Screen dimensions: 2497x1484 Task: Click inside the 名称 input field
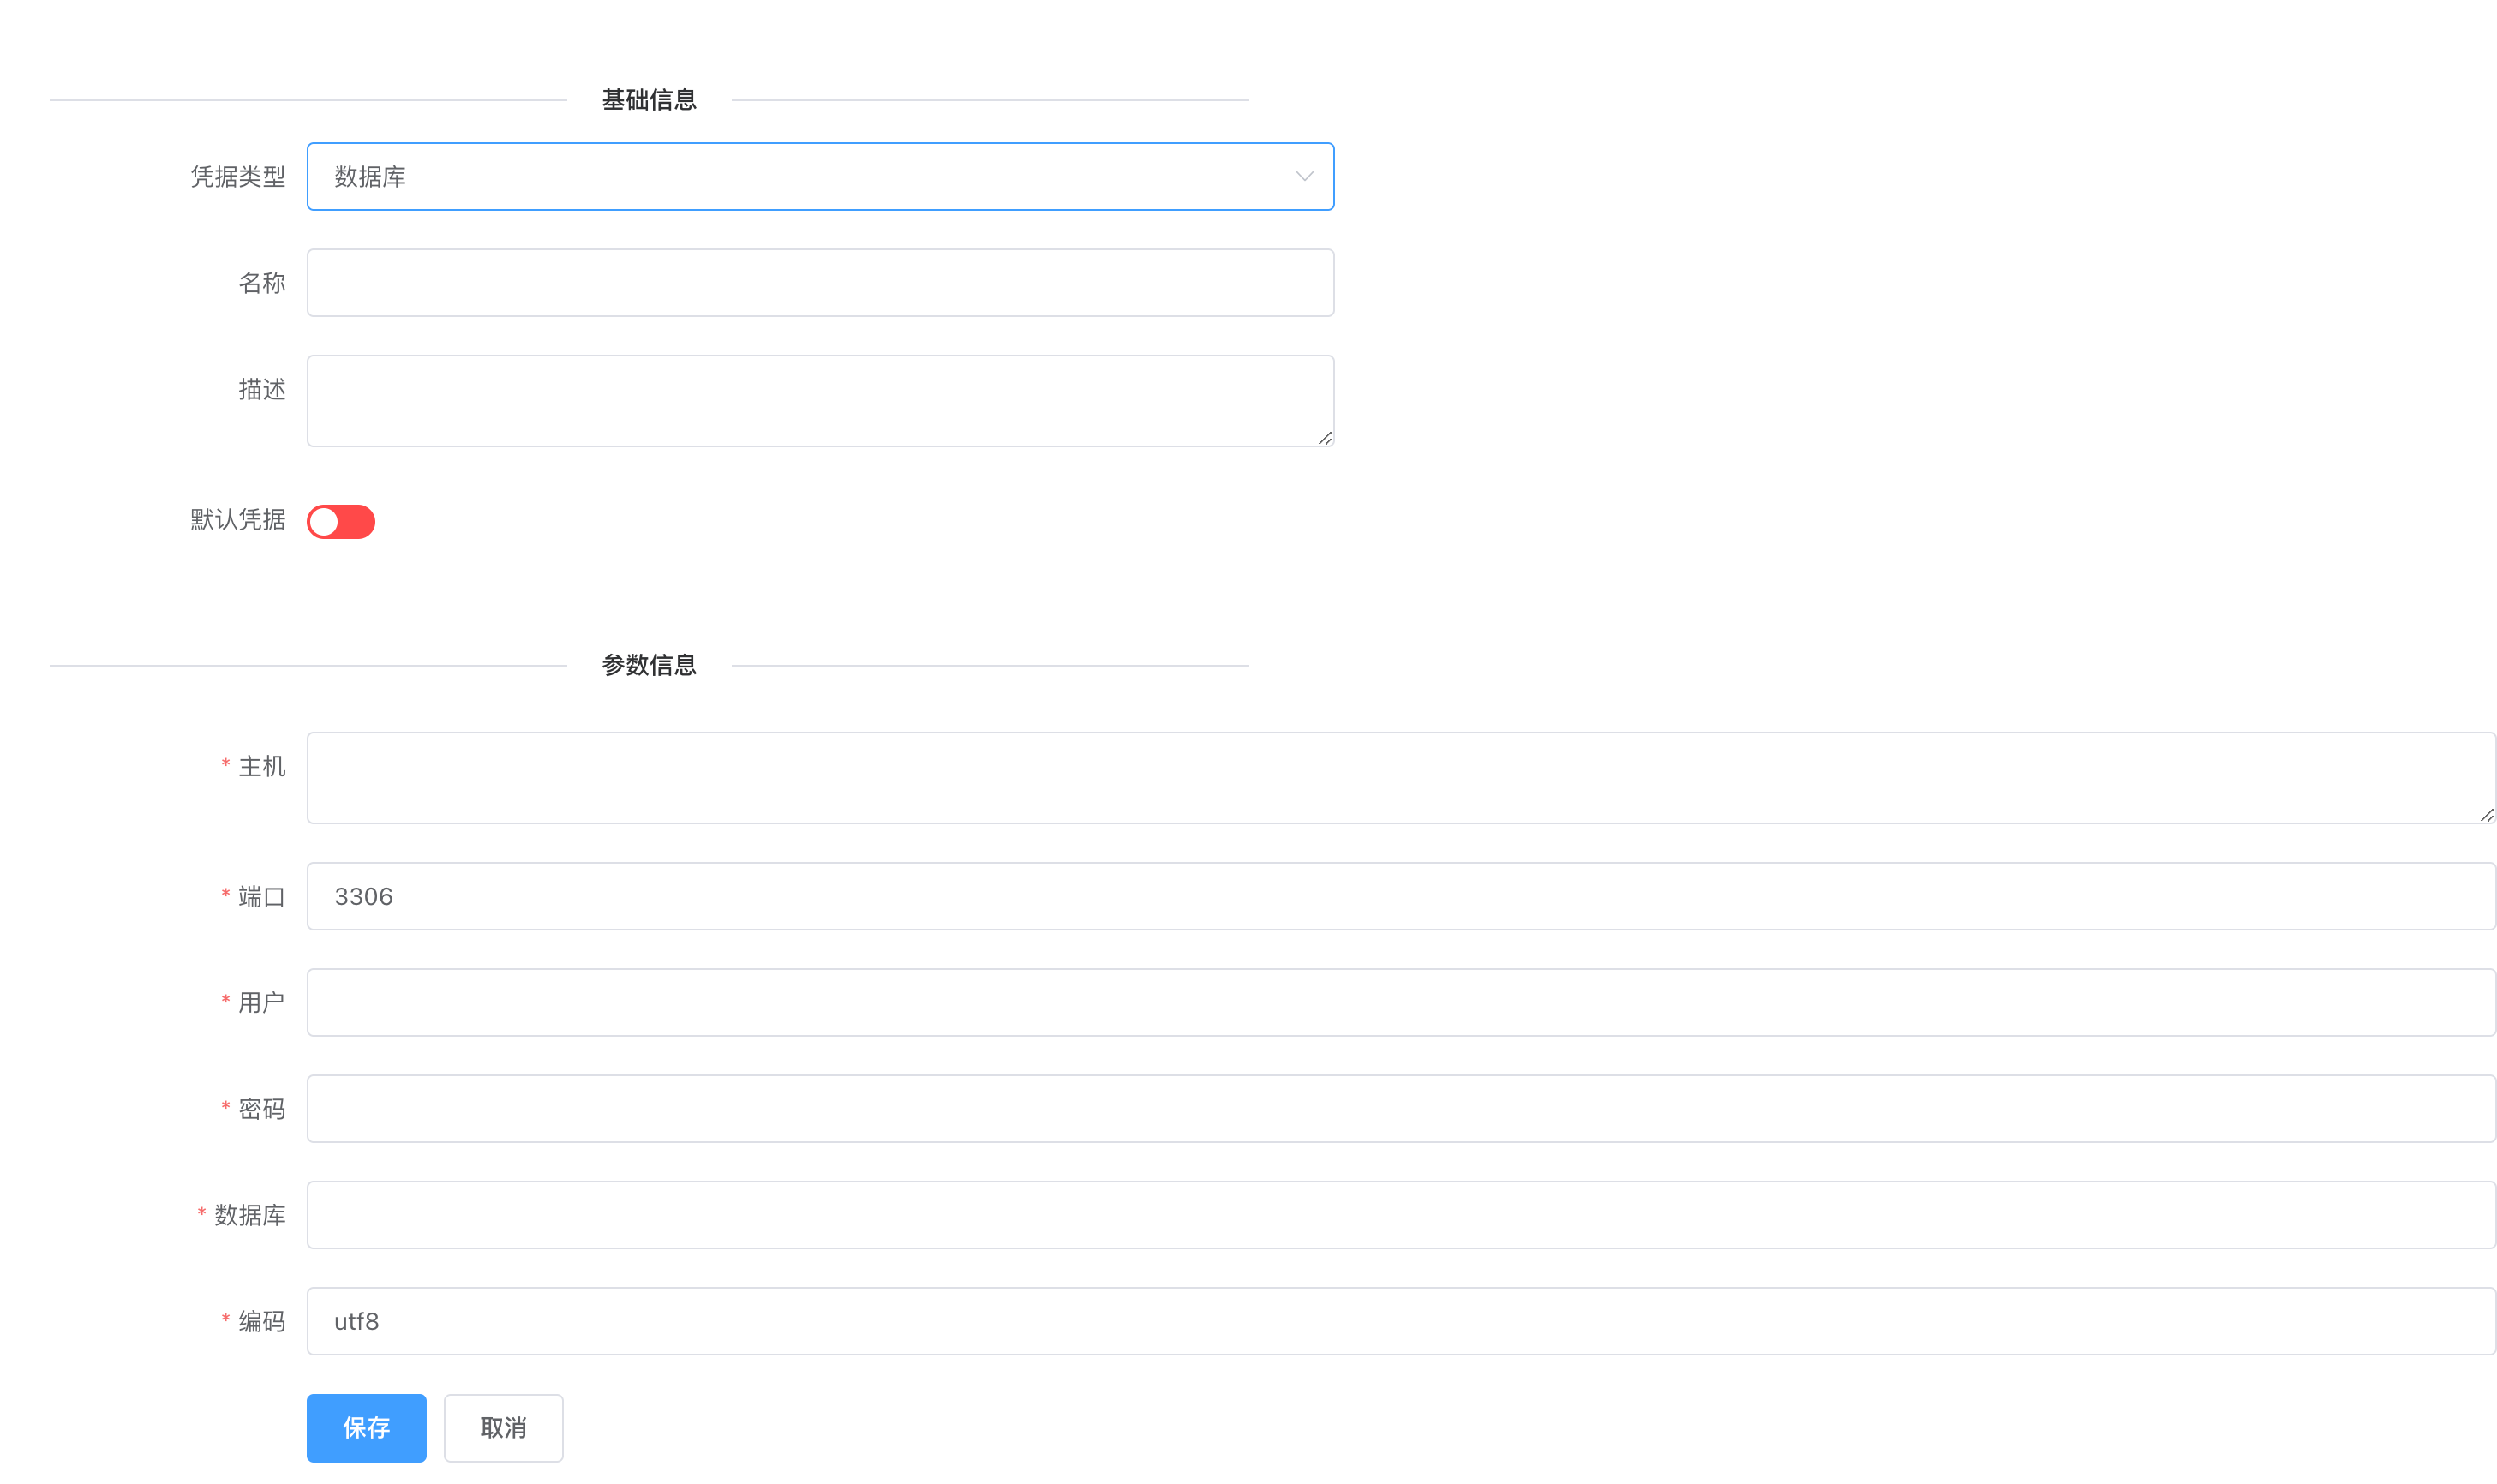819,282
